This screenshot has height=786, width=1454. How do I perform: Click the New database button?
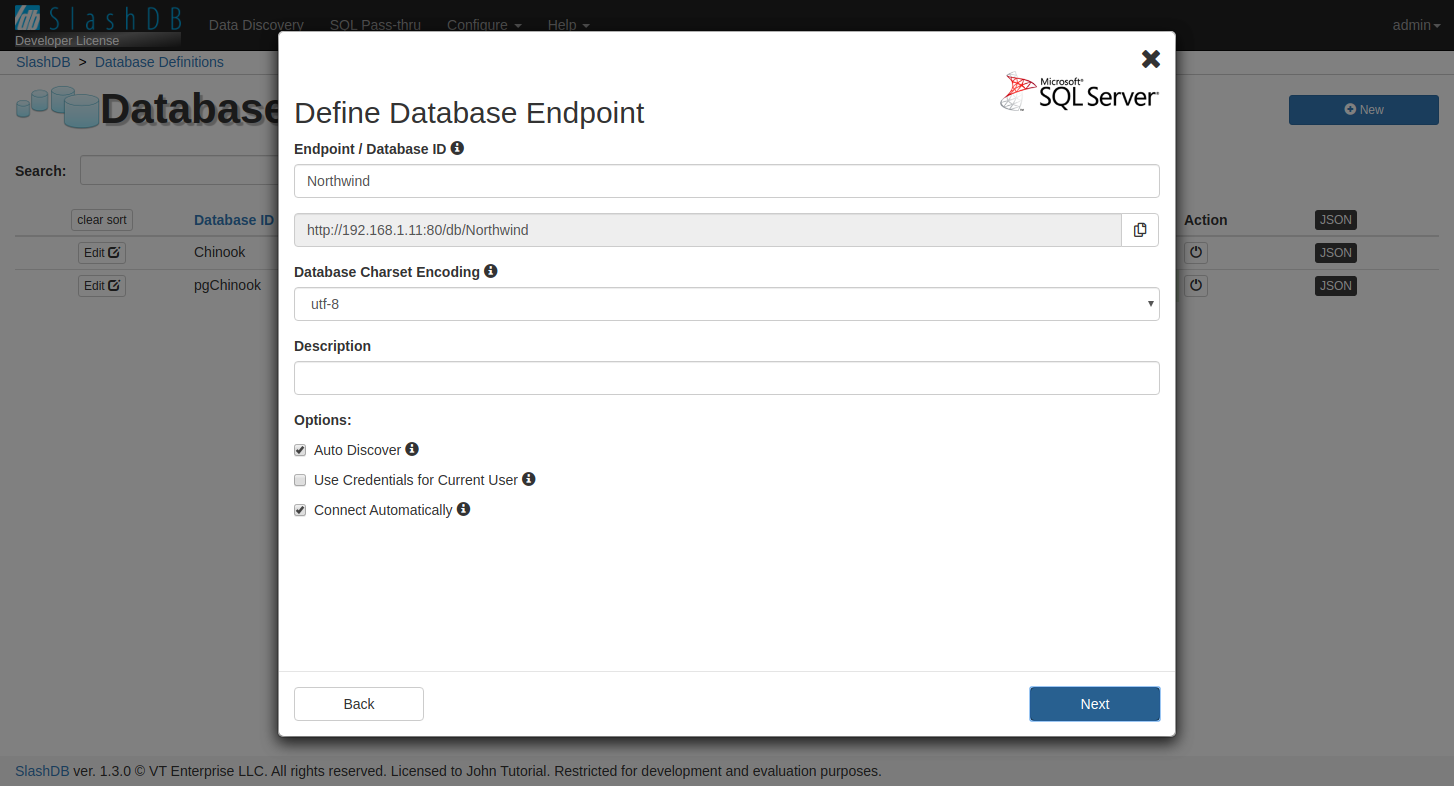1364,110
